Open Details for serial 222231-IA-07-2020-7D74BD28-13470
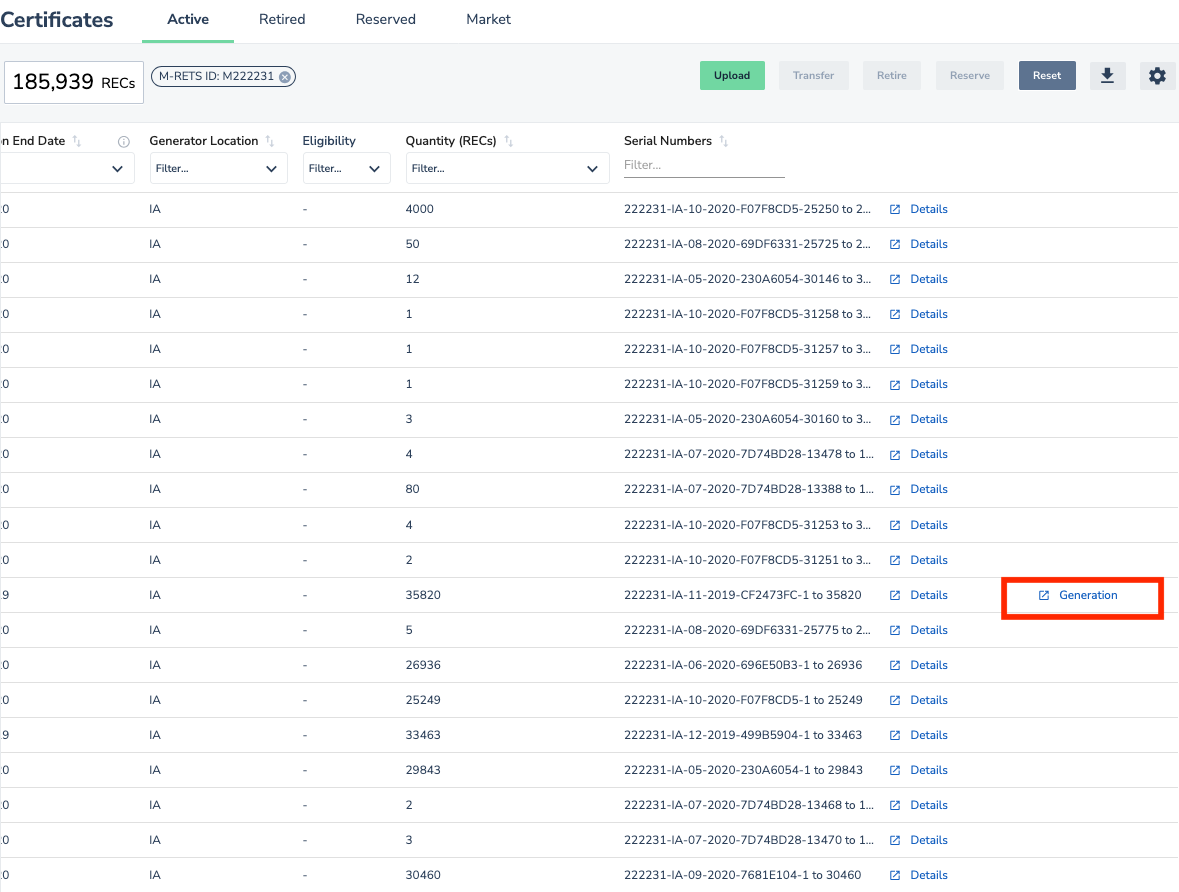Screen dimensions: 1179x892 click(929, 840)
